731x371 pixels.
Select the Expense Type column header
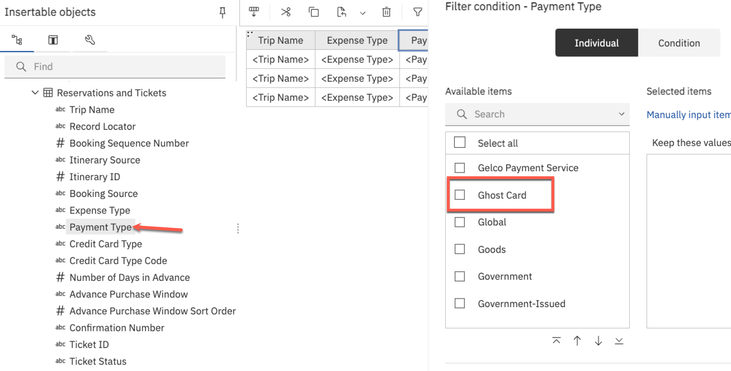point(357,41)
